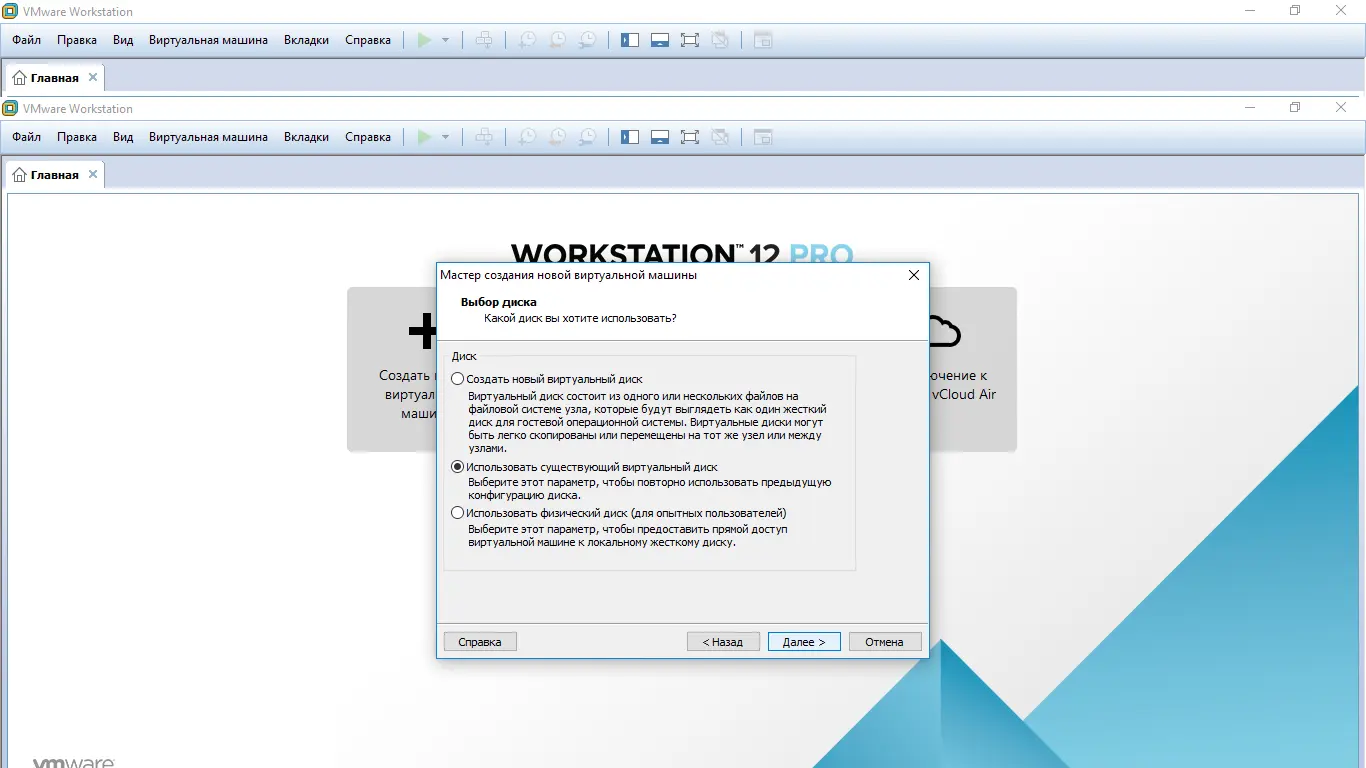The width and height of the screenshot is (1366, 768).
Task: Toggle the library sidebar icon in lower window toolbar
Action: tap(630, 137)
